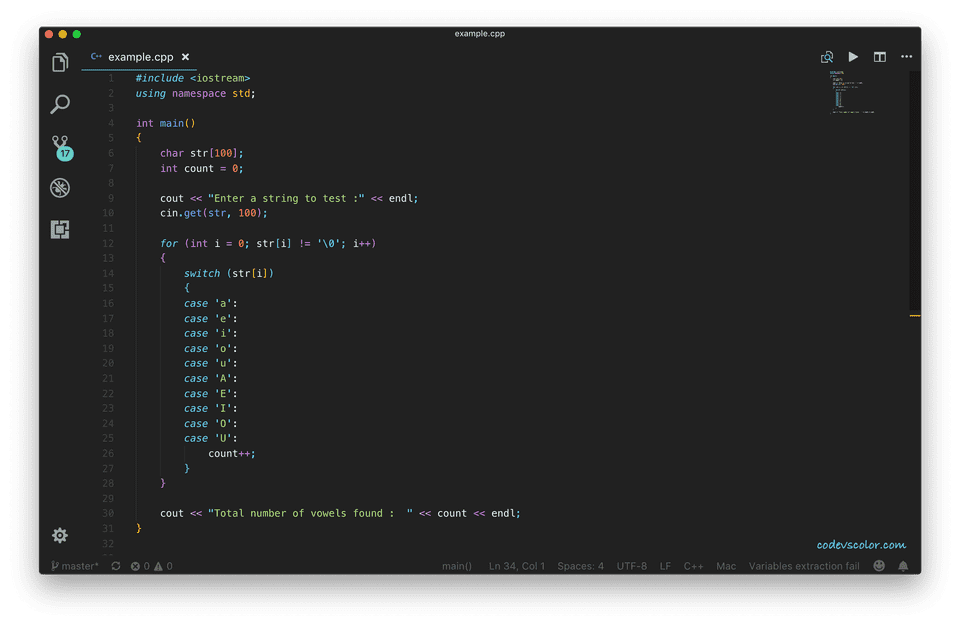Switch language mode from C++

click(693, 565)
